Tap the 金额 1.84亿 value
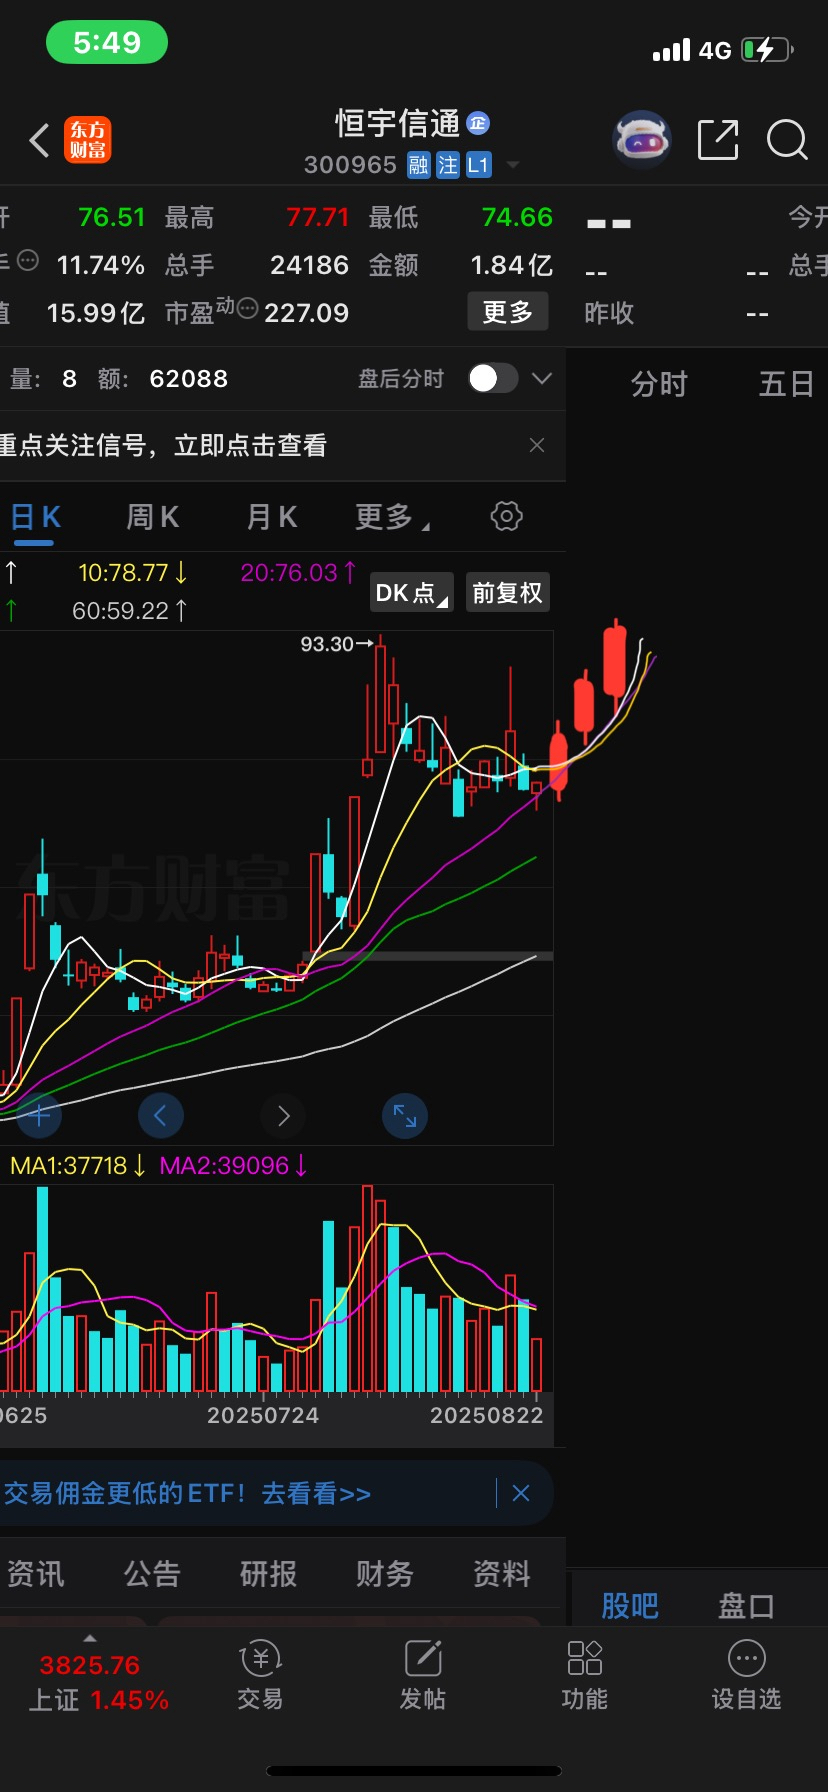This screenshot has height=1792, width=828. point(512,265)
